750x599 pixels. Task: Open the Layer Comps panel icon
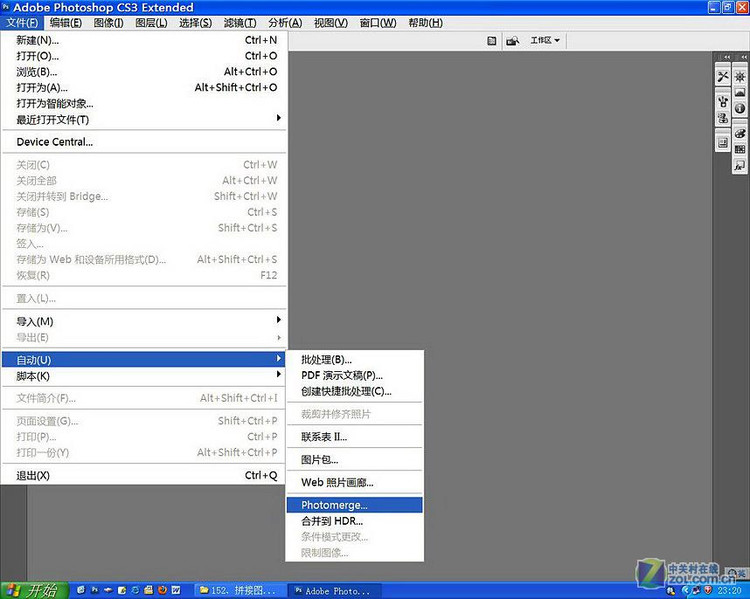click(722, 143)
